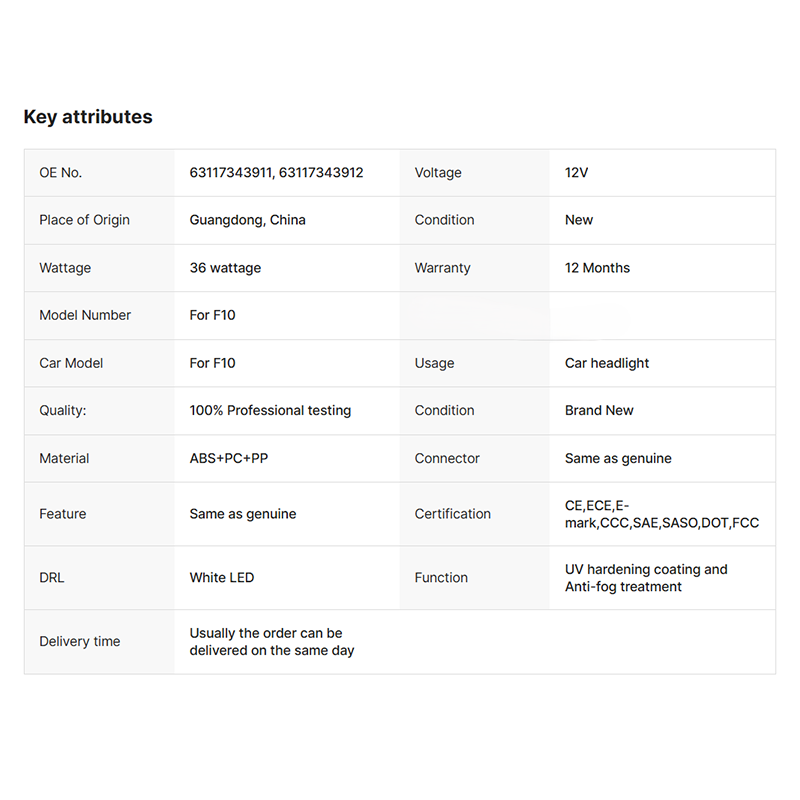This screenshot has width=800, height=800.
Task: Click the Car headlight usage value
Action: 606,363
